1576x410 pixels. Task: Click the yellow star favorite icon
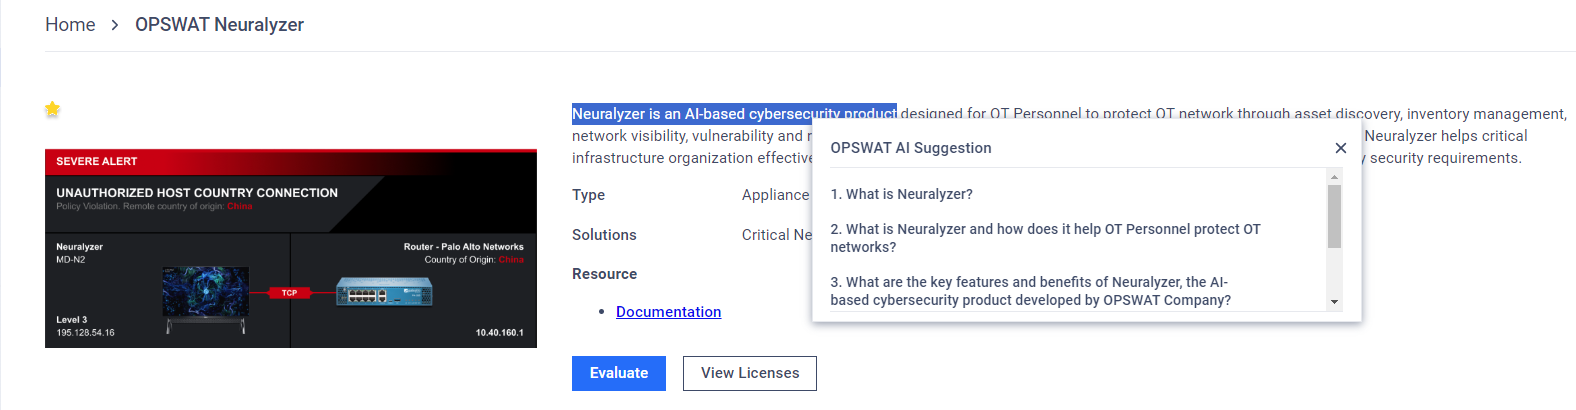pyautogui.click(x=53, y=109)
